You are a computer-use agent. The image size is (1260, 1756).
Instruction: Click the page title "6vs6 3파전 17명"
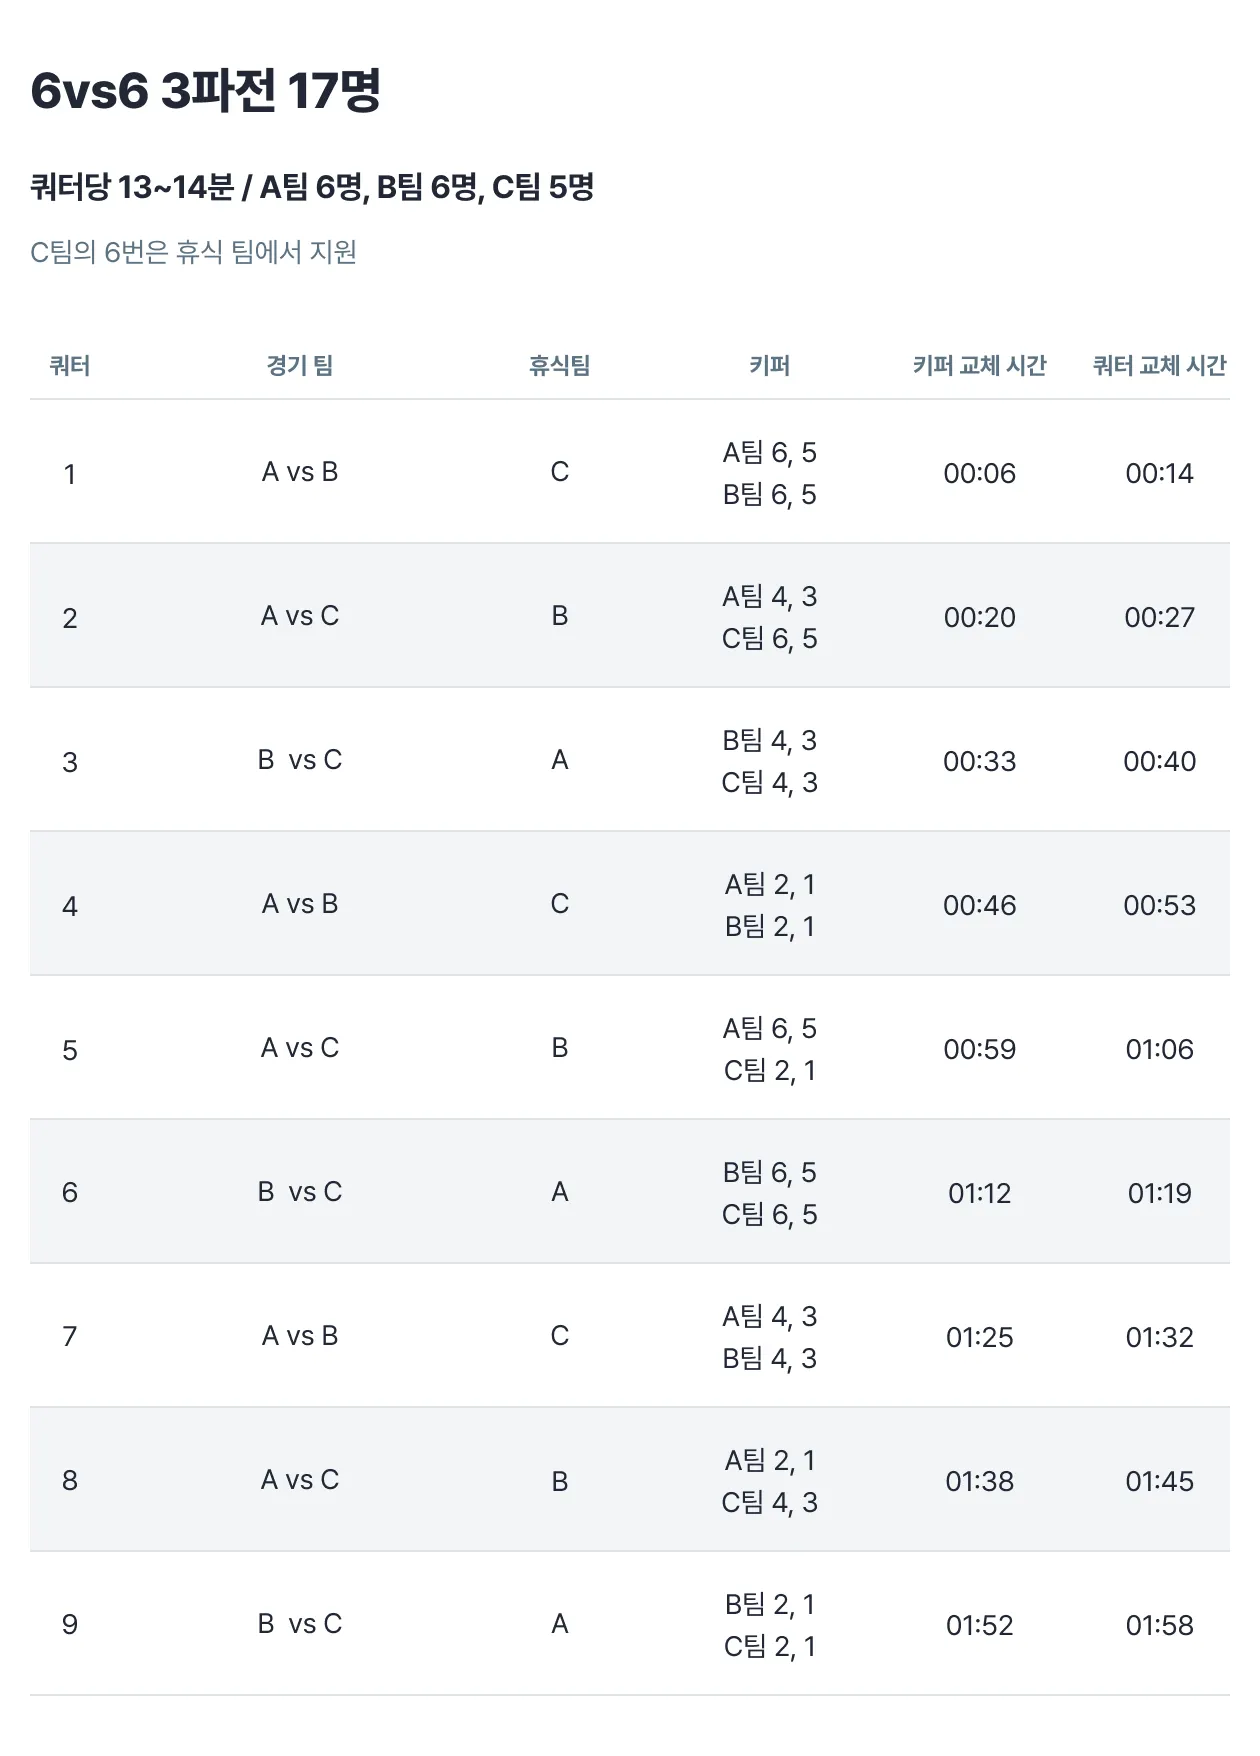coord(205,91)
